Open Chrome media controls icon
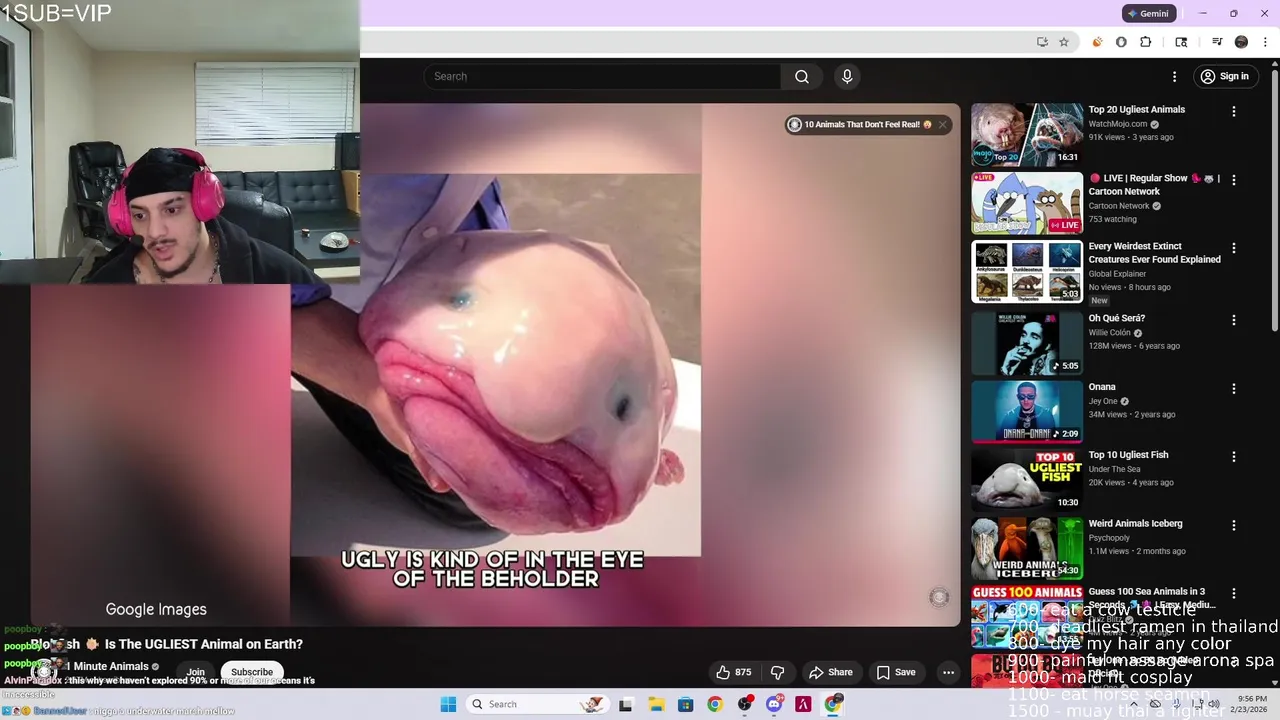The image size is (1280, 720). [1217, 42]
